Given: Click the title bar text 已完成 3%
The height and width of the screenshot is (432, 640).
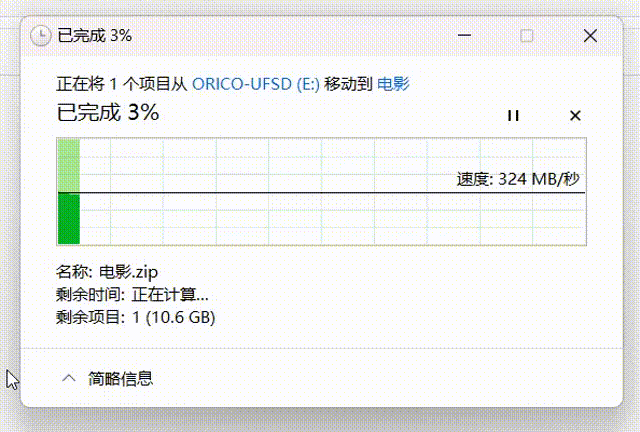Looking at the screenshot, I should coord(95,36).
